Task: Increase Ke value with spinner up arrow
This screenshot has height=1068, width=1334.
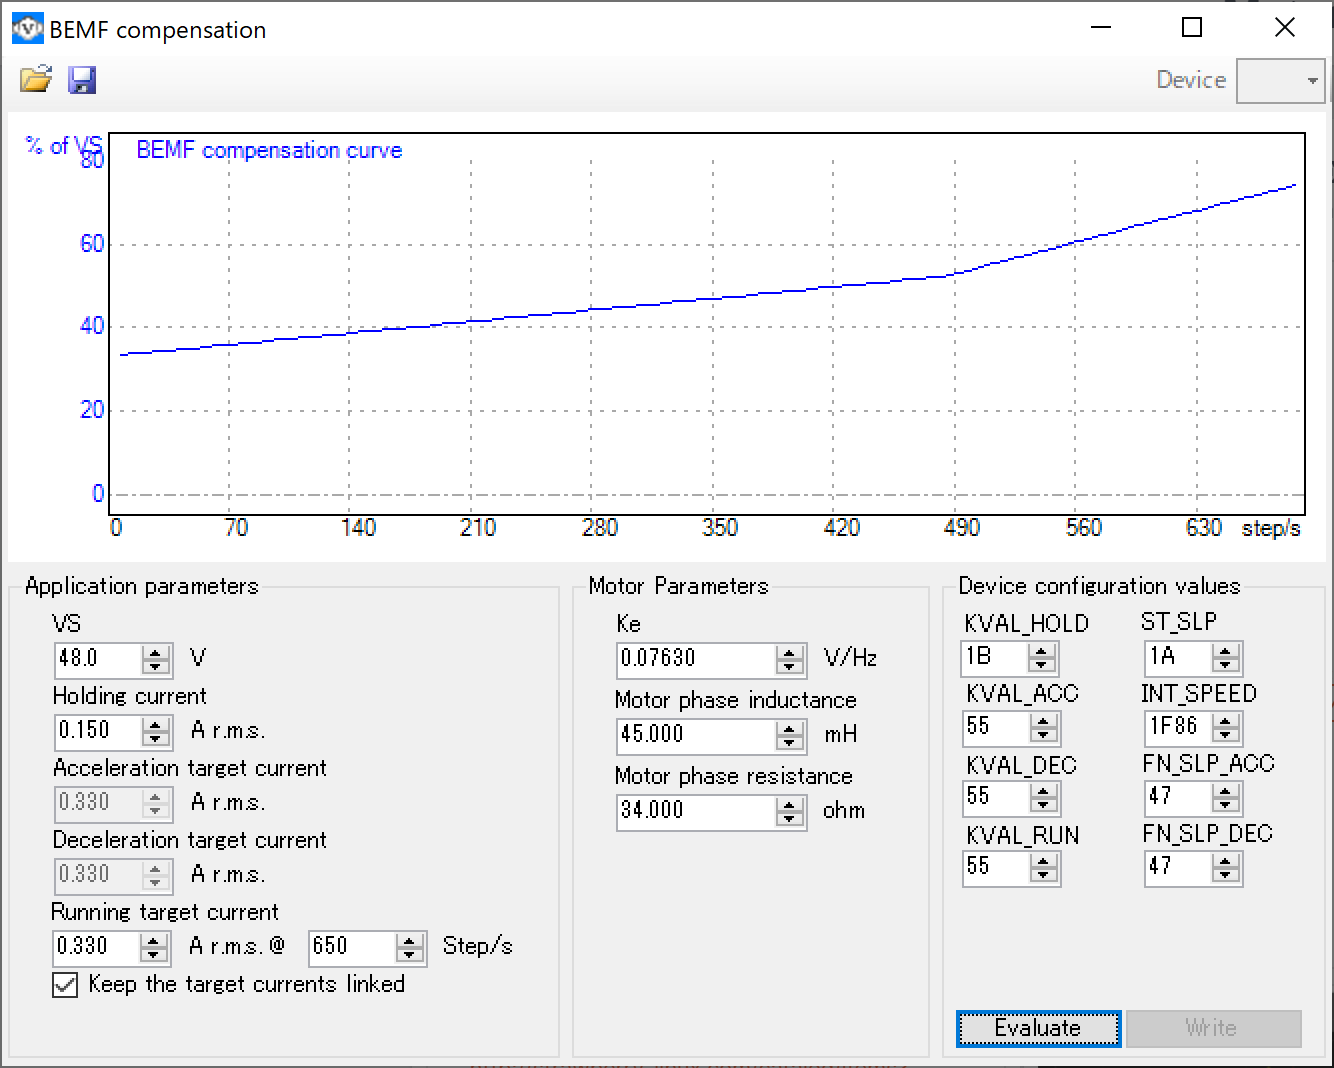Action: point(790,652)
